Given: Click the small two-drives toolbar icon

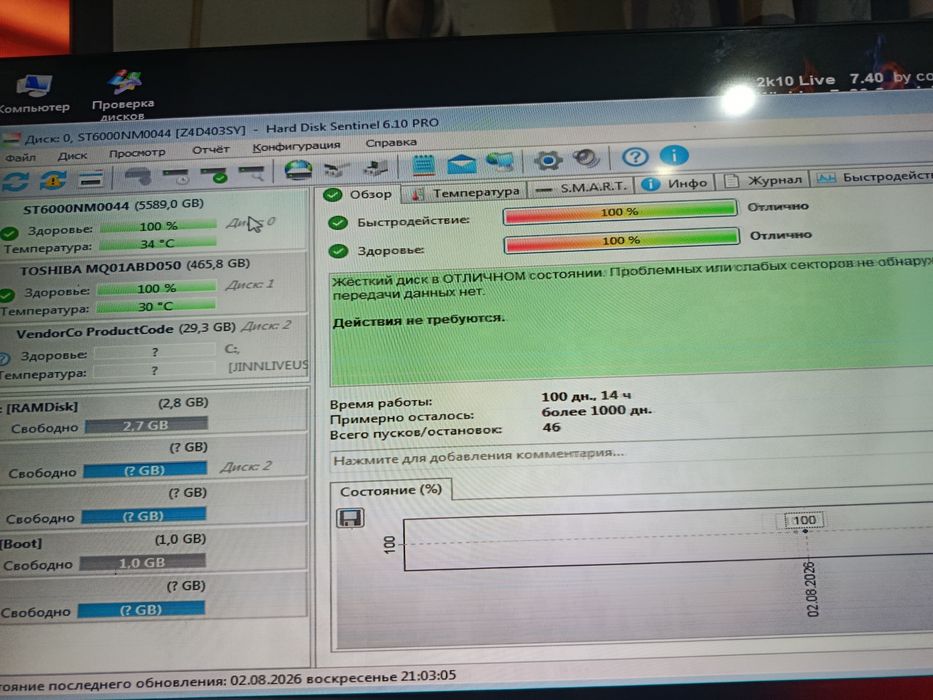Looking at the screenshot, I should pyautogui.click(x=336, y=170).
